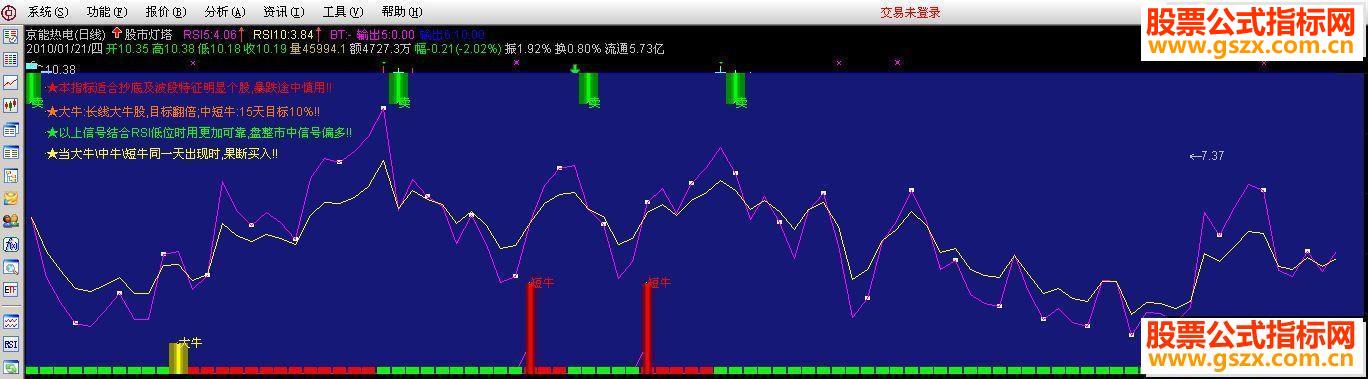
Task: Click the red note starting ★本指标适合抄底
Action: point(189,88)
